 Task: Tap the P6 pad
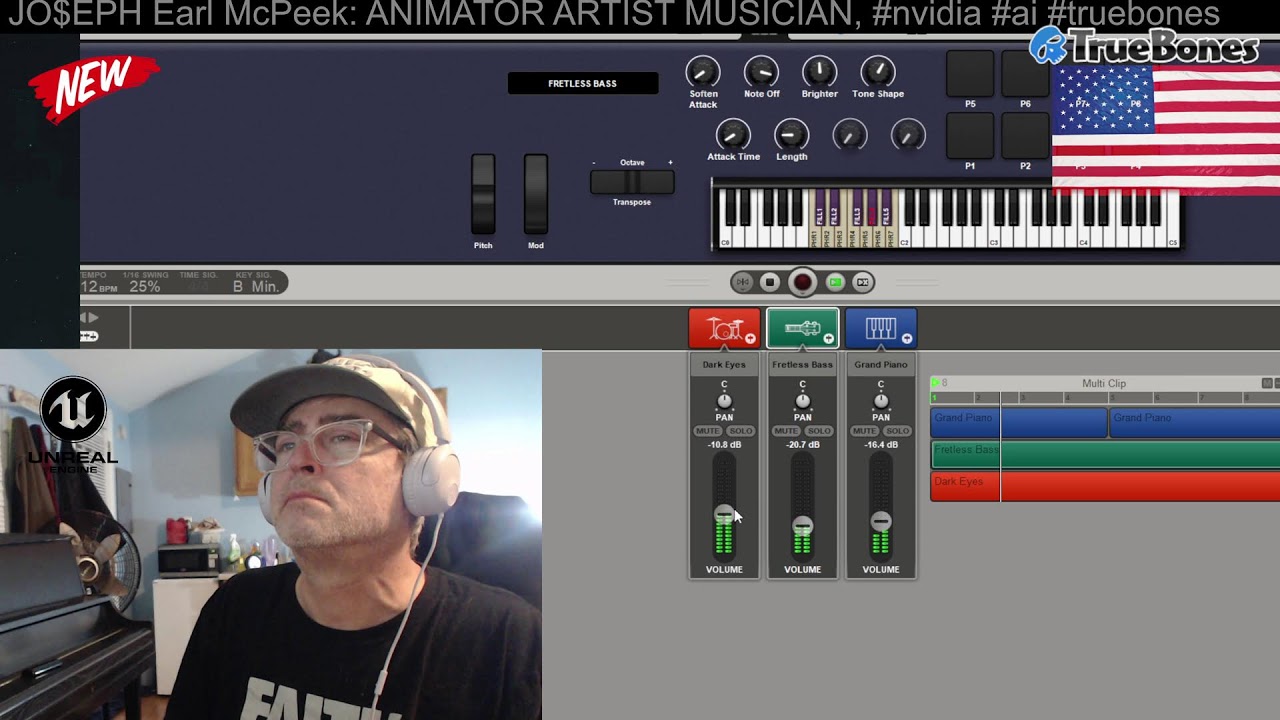click(x=1025, y=74)
